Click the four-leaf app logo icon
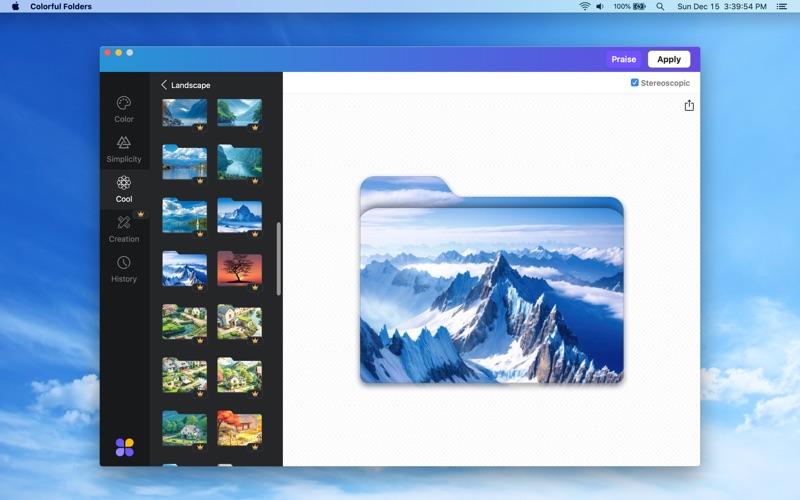The height and width of the screenshot is (500, 800). [124, 447]
